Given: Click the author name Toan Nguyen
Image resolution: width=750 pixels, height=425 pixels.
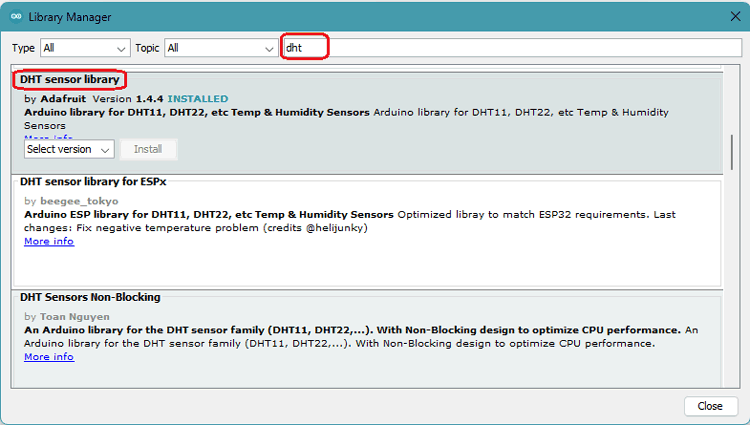Looking at the screenshot, I should tap(75, 317).
